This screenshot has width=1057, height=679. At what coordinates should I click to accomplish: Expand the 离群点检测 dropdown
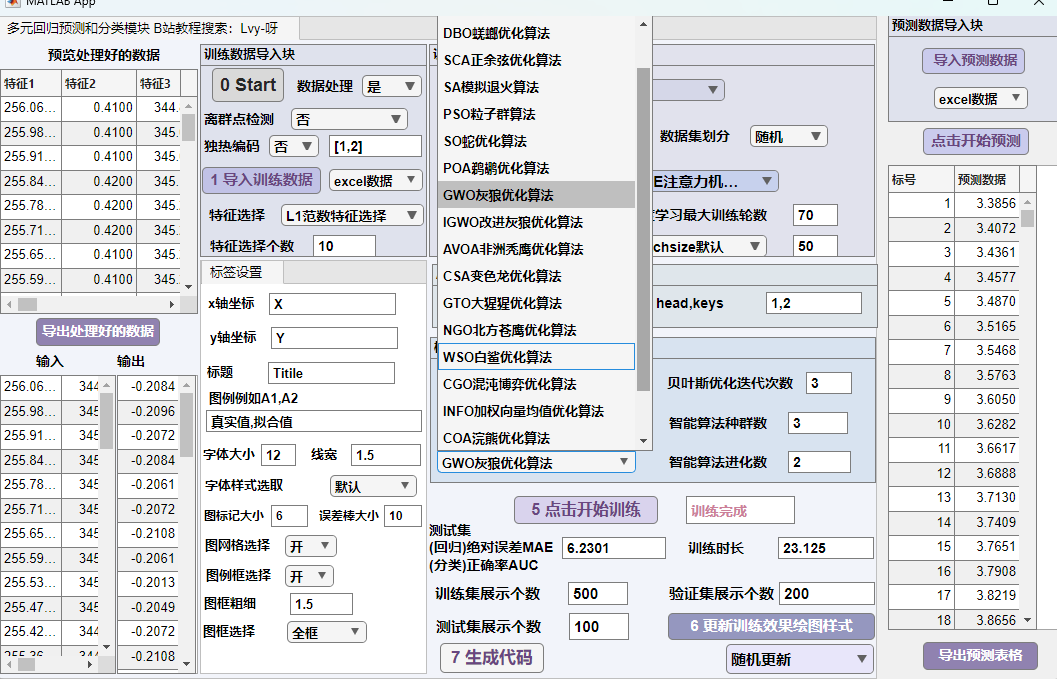349,119
